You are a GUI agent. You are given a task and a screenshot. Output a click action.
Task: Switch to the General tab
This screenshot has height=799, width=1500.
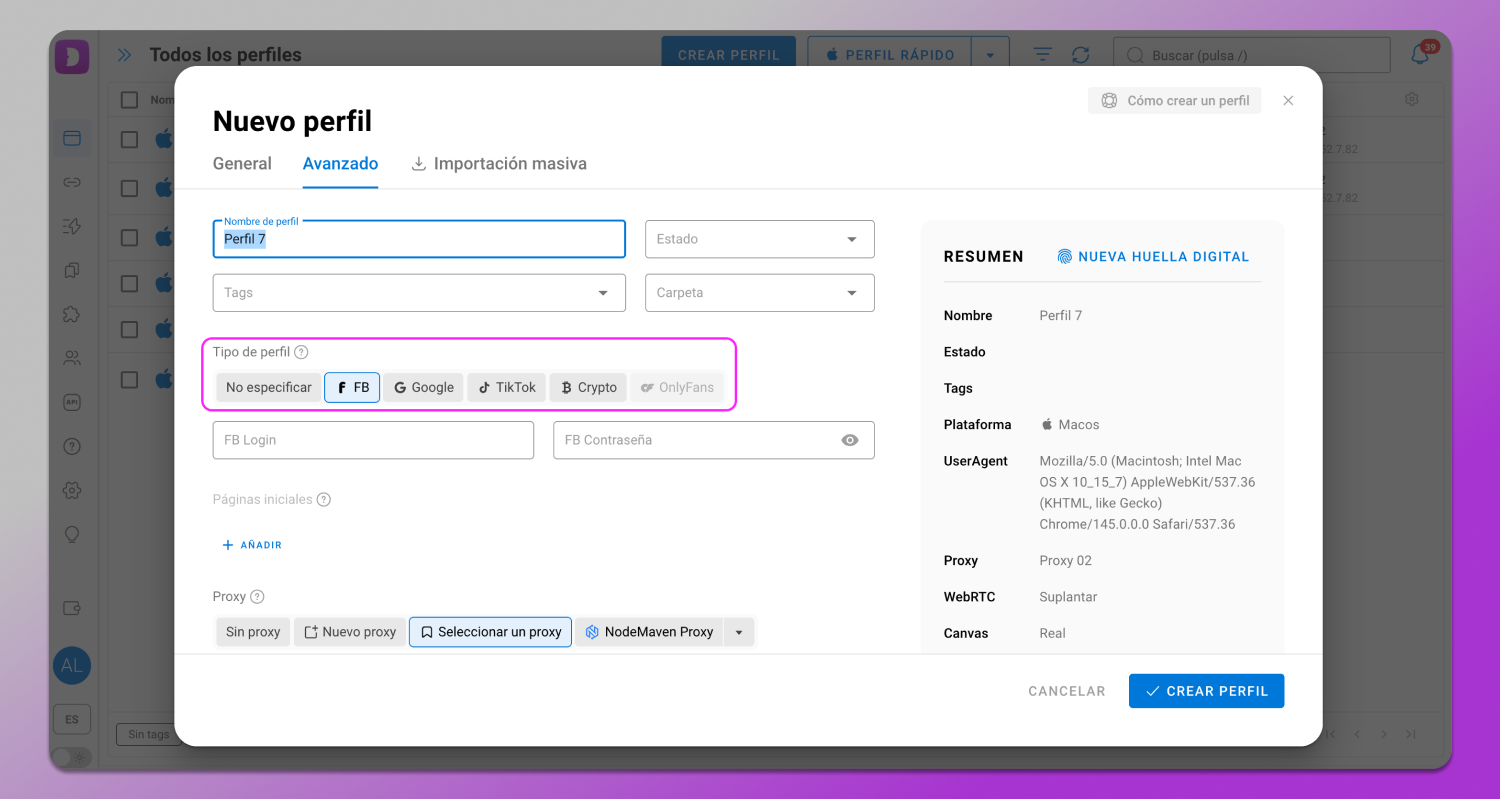(x=242, y=164)
